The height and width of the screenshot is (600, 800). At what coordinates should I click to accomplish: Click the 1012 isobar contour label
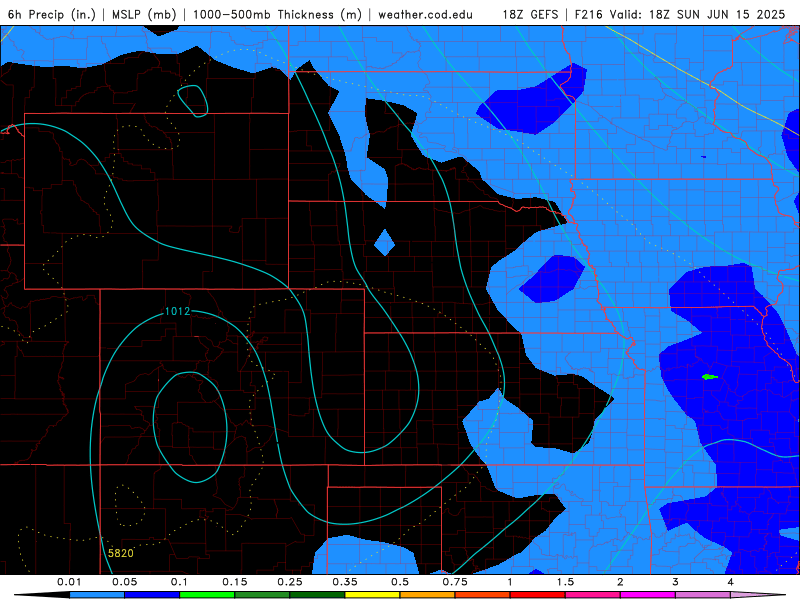point(178,311)
